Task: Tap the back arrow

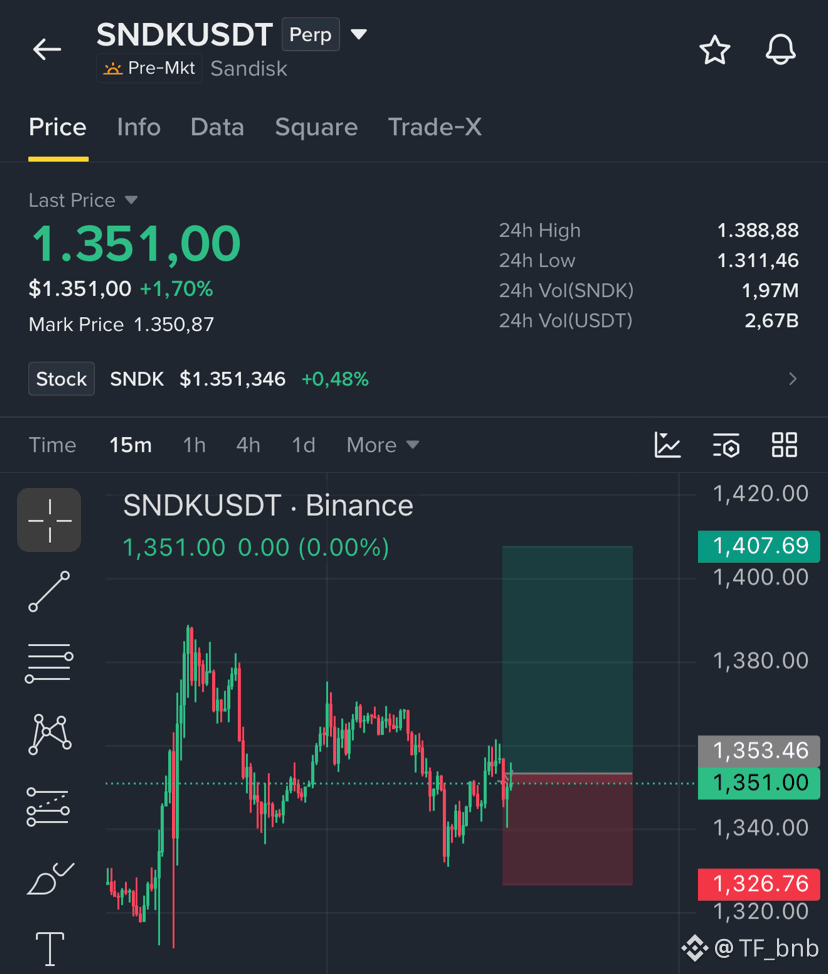Action: point(47,49)
